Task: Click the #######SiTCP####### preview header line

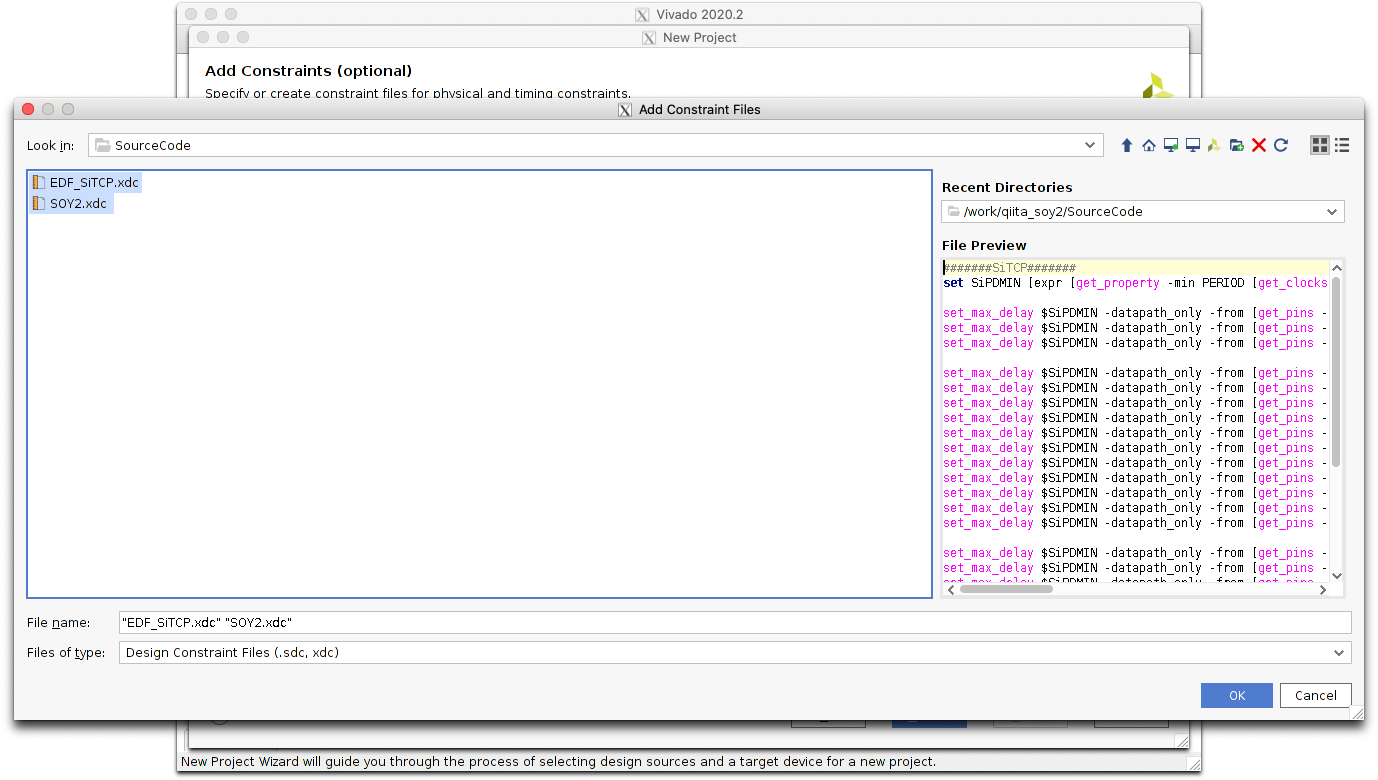Action: [x=1009, y=268]
